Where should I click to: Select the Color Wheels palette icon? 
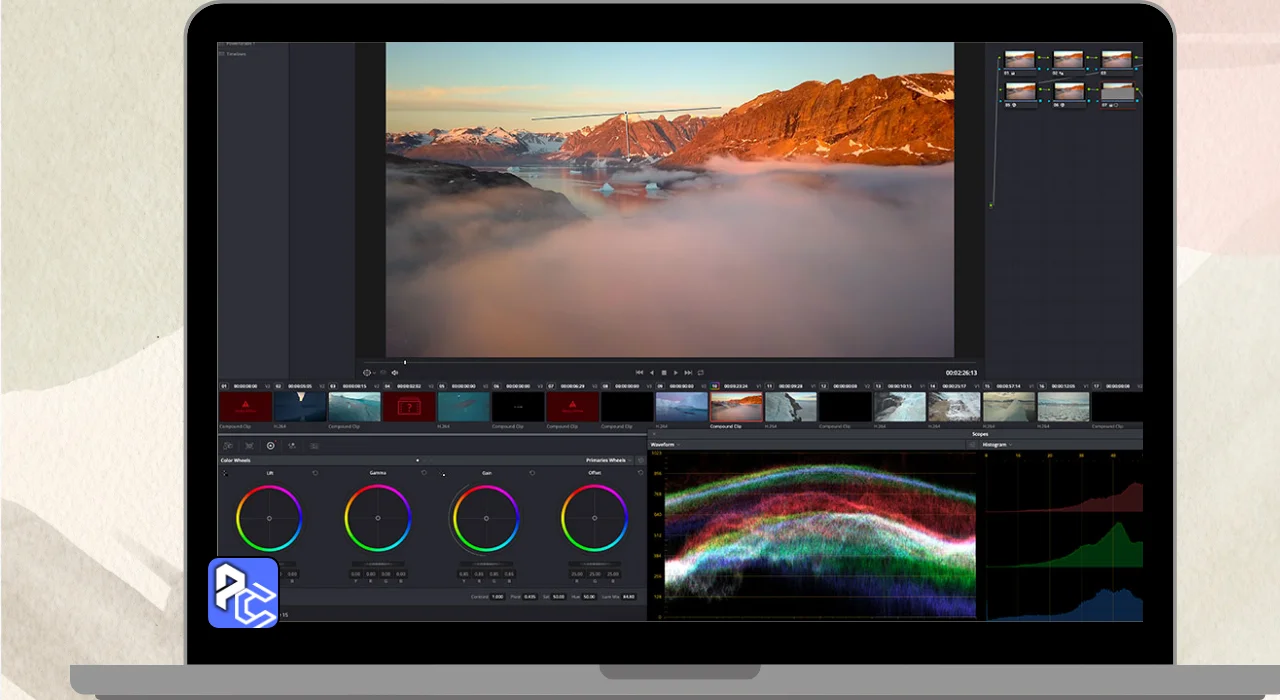point(270,446)
